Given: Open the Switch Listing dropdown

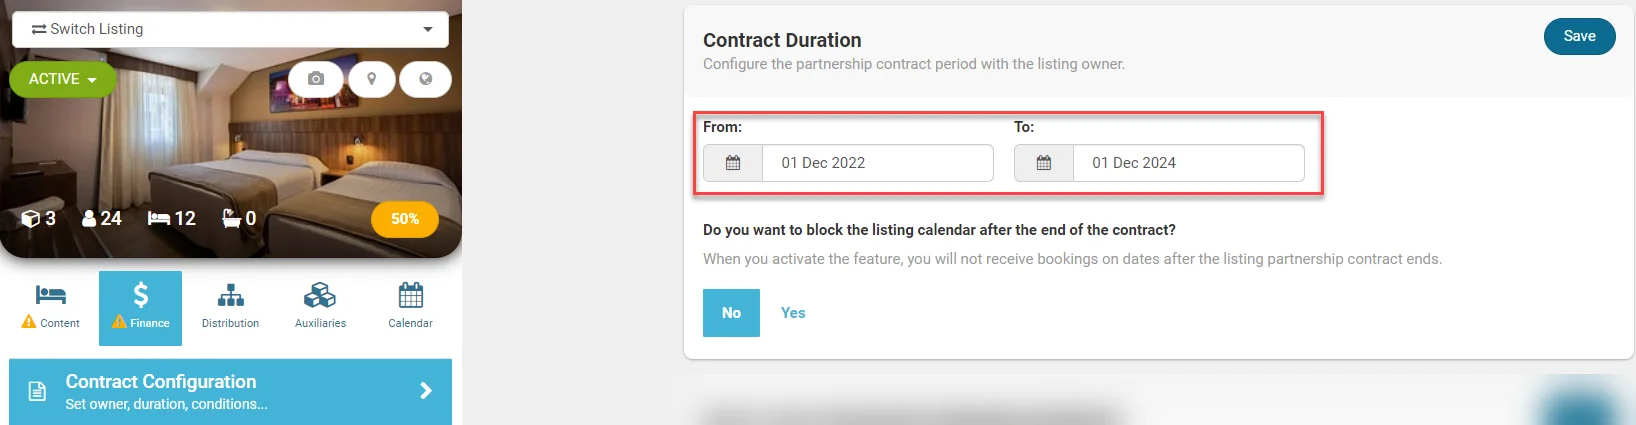Looking at the screenshot, I should tap(230, 29).
